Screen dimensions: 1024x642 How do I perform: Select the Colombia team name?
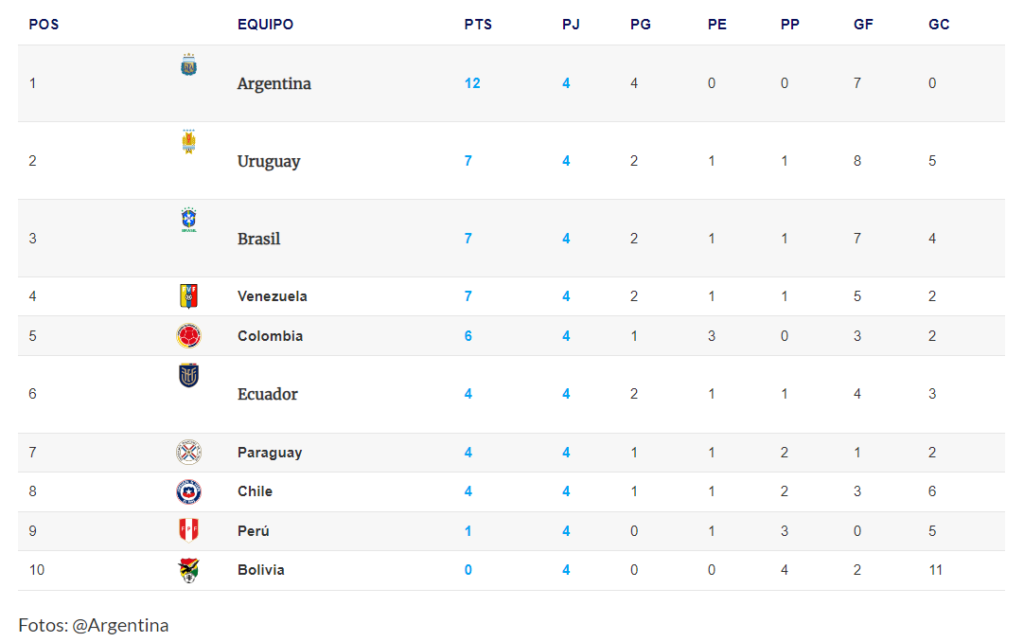[270, 336]
